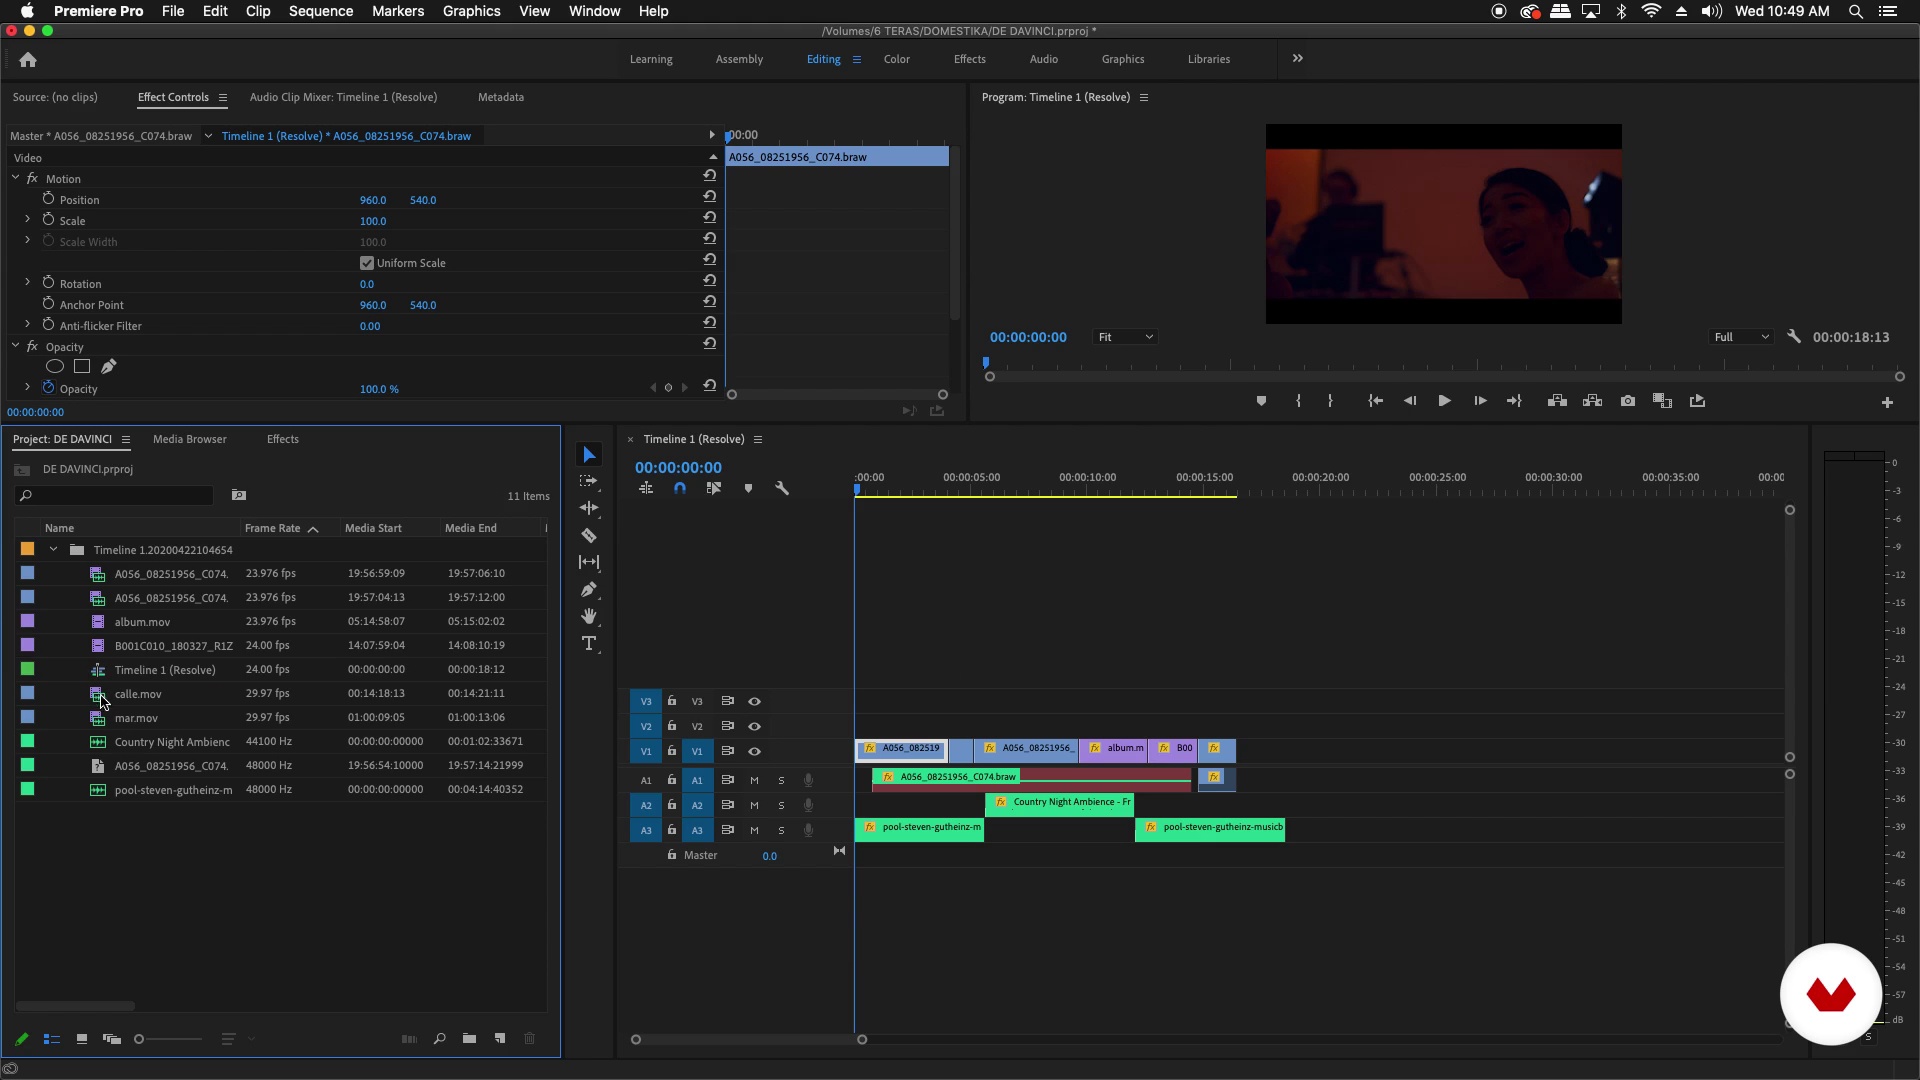Go to Out point in Program monitor
Viewport: 1920px width, 1080px height.
tap(1515, 401)
